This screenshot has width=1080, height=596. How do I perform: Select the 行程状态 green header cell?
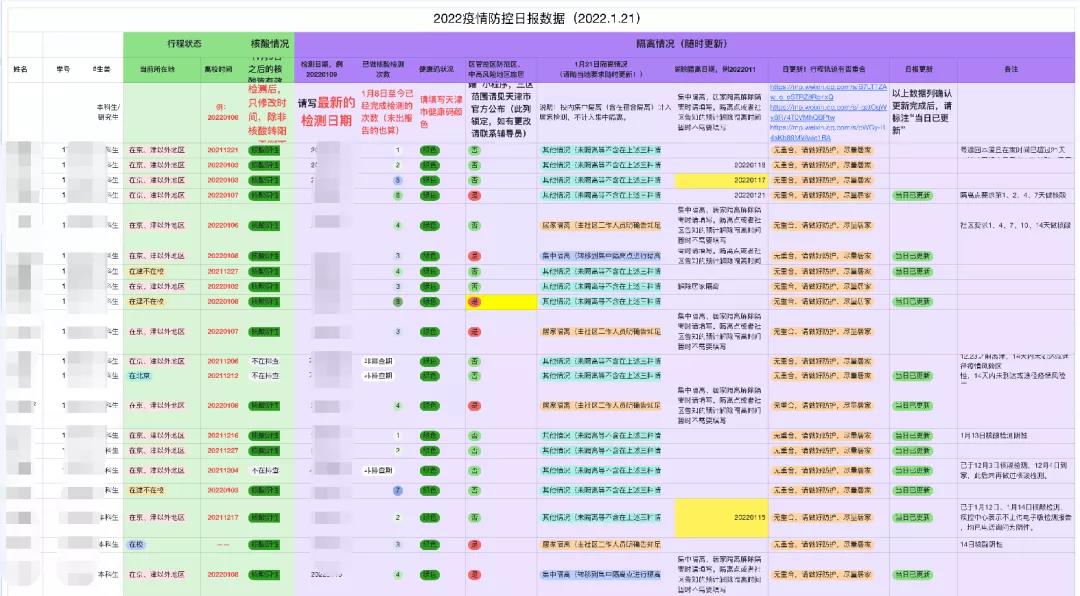(x=187, y=44)
